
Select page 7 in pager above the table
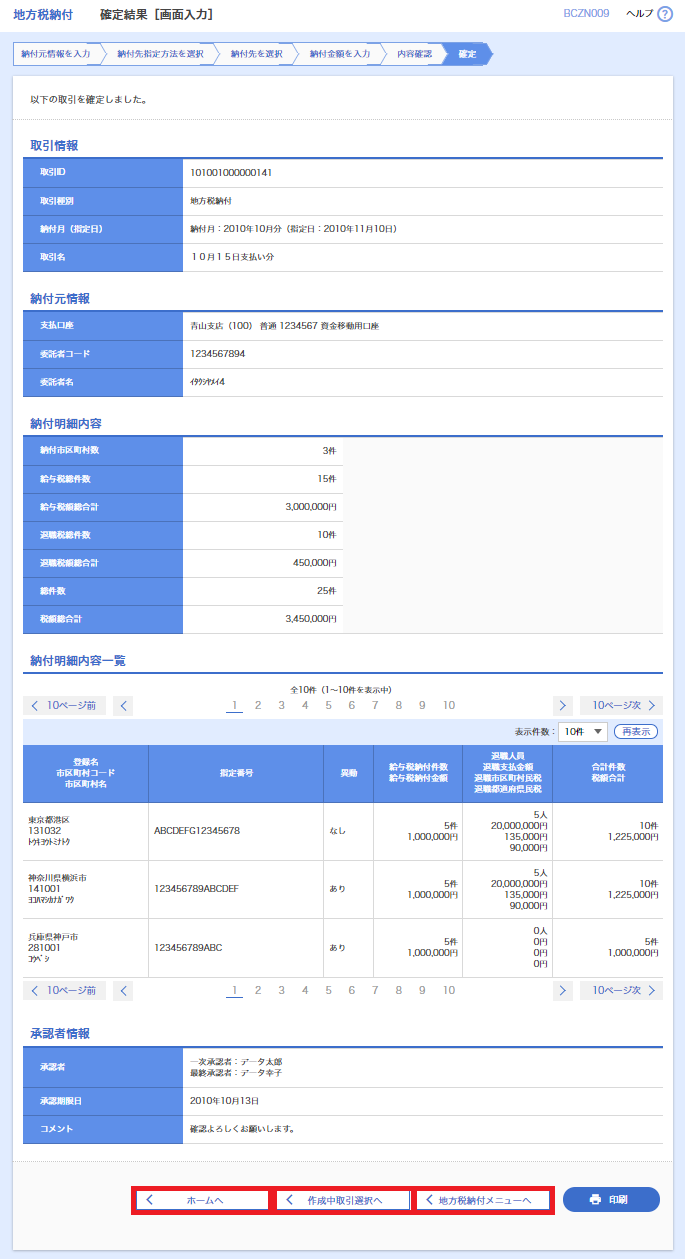pos(375,706)
